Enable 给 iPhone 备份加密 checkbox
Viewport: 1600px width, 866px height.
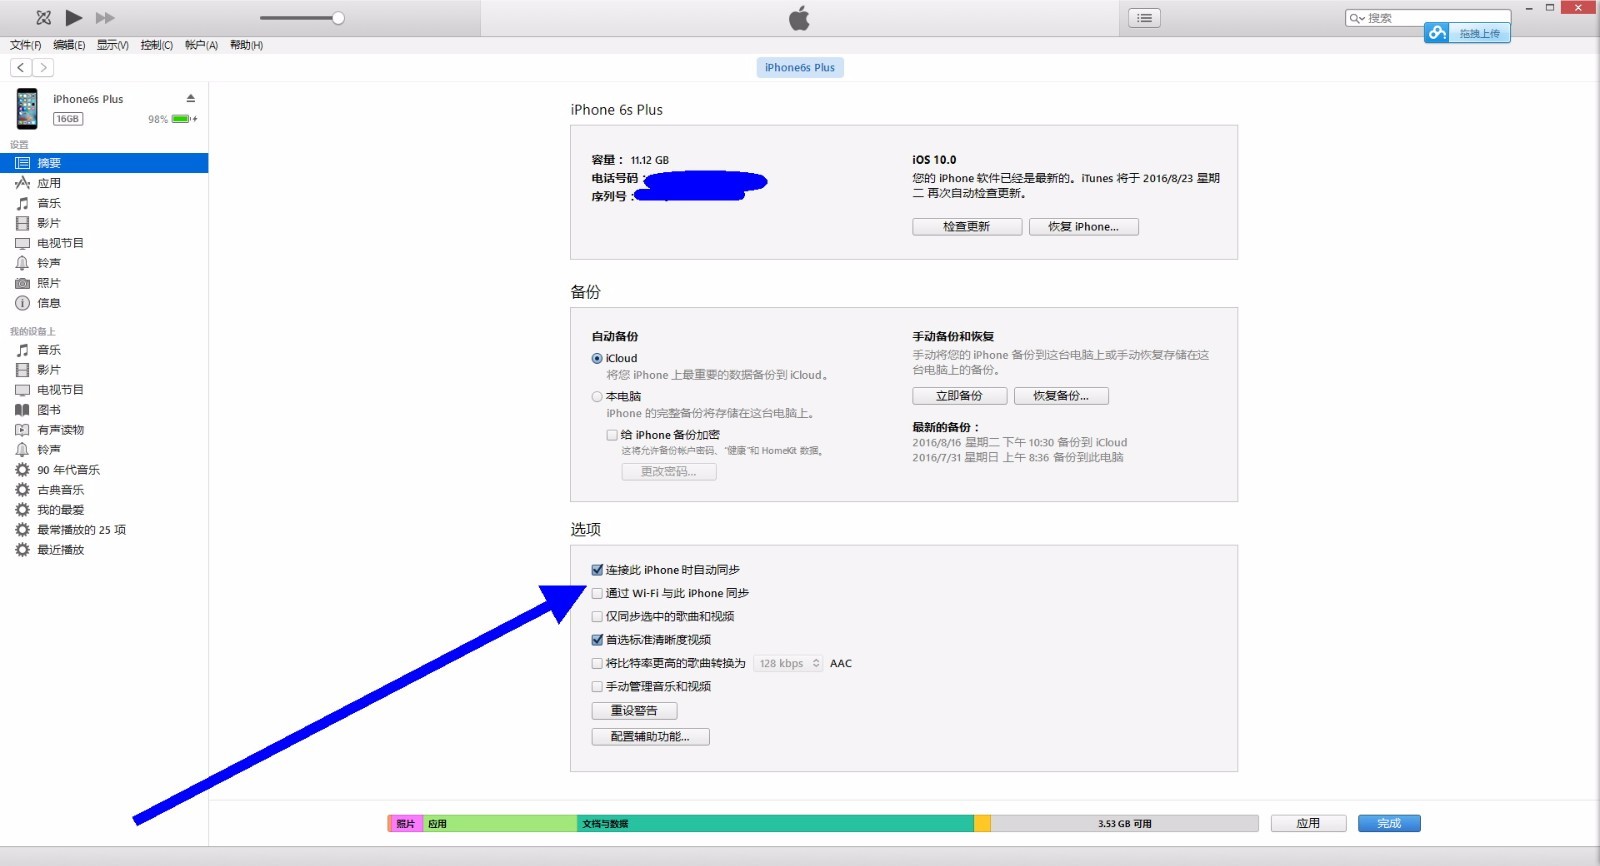(612, 435)
